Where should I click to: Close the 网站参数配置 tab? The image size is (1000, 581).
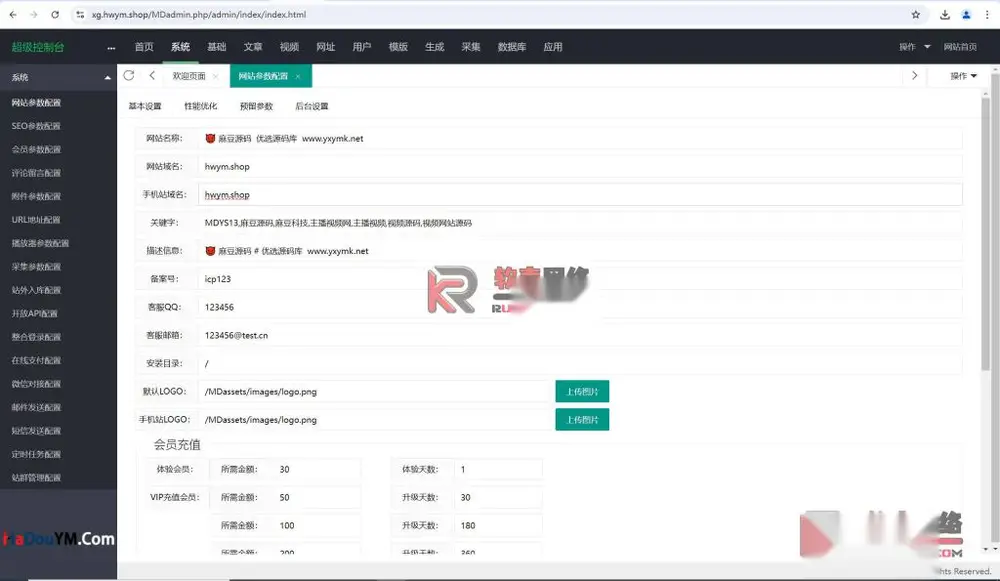pos(298,77)
